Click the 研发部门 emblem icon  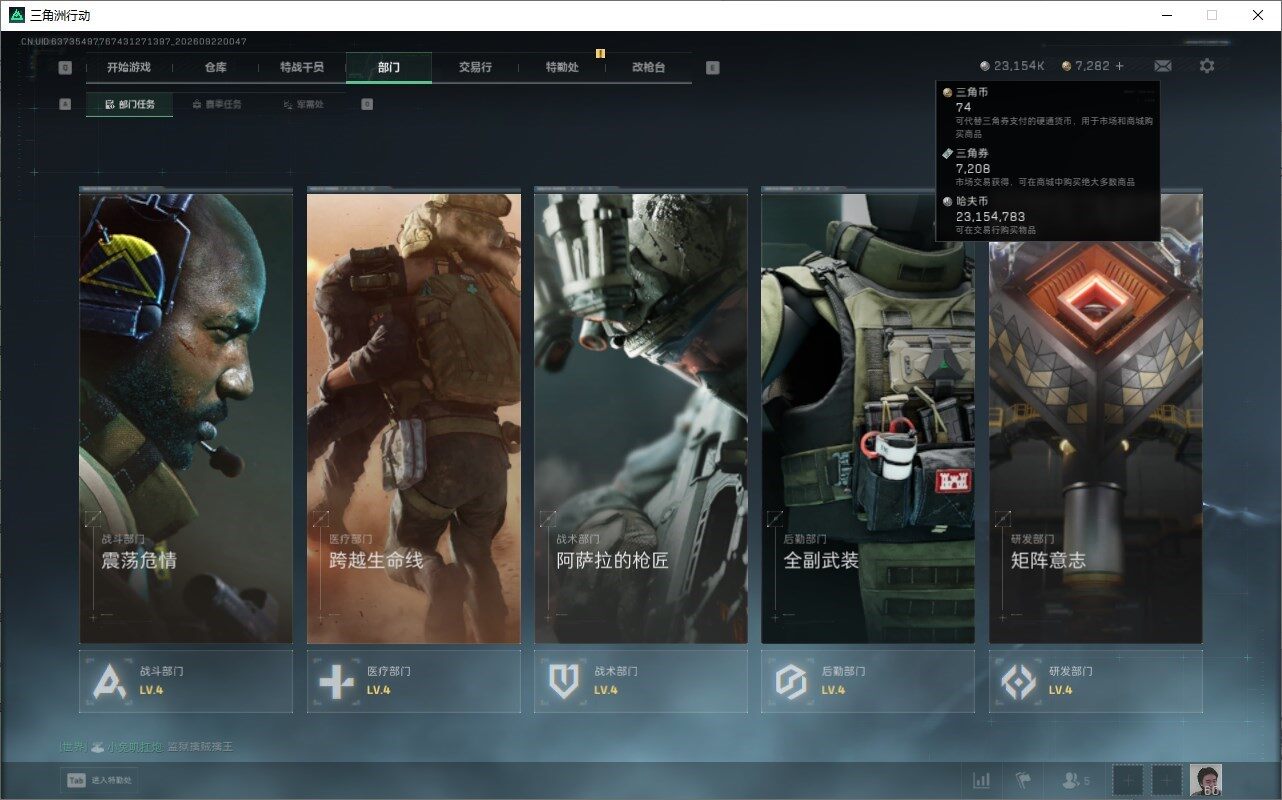(1019, 682)
